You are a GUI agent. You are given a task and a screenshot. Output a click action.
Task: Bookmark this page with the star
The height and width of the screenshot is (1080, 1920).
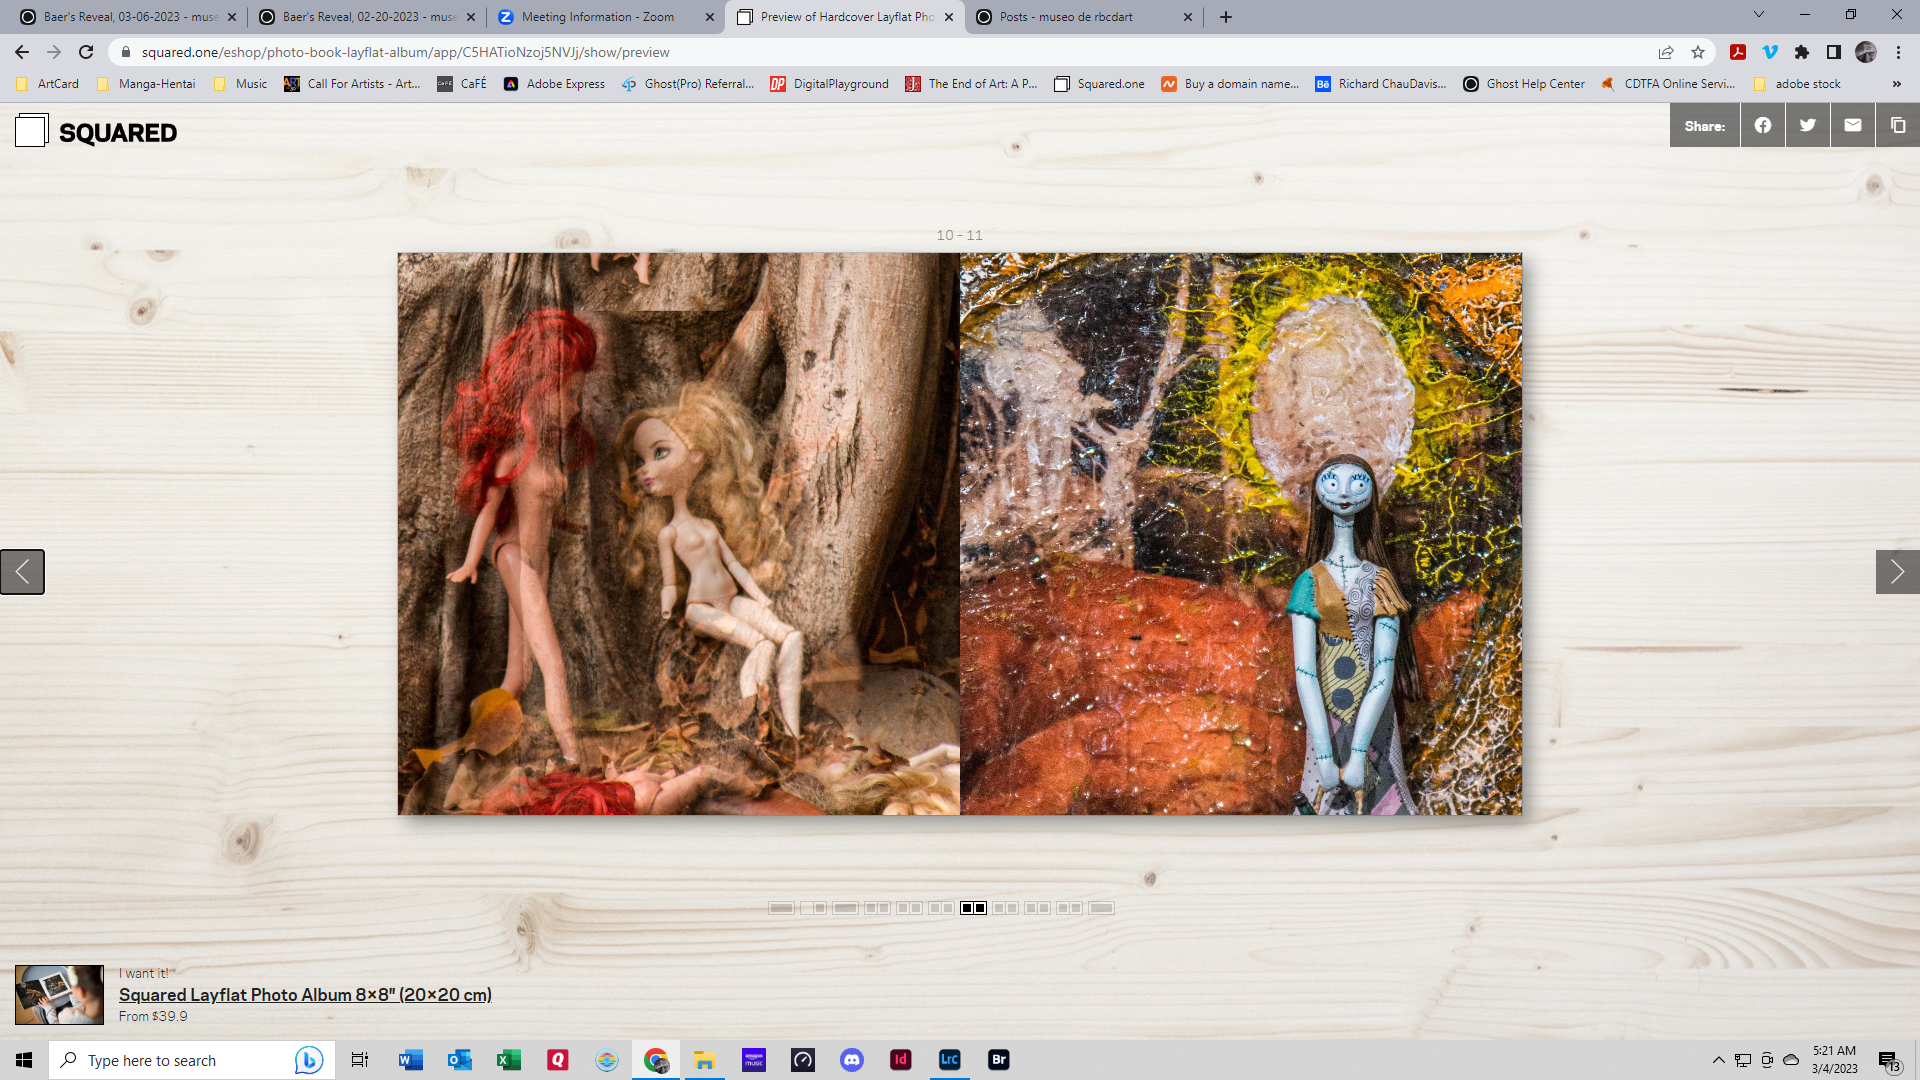pyautogui.click(x=1698, y=52)
